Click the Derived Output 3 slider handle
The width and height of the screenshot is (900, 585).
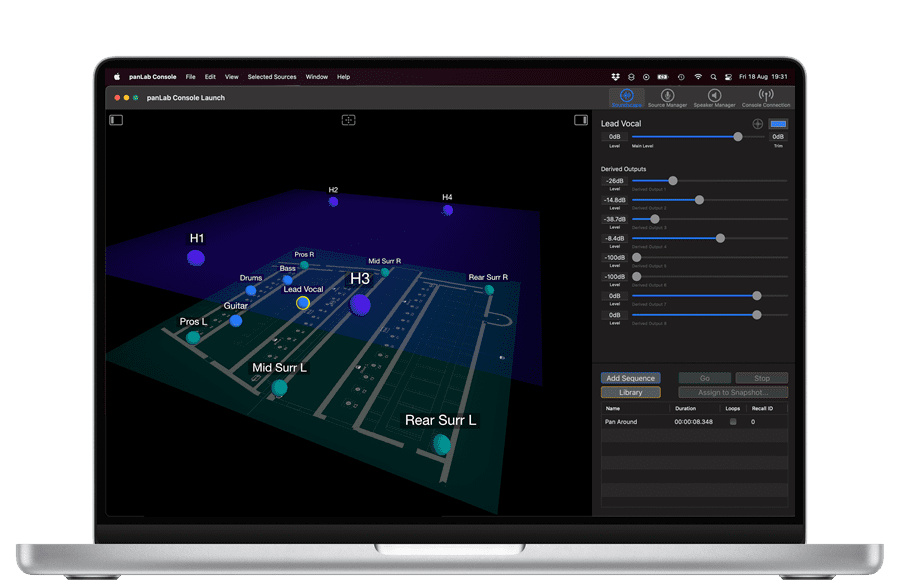click(x=654, y=219)
